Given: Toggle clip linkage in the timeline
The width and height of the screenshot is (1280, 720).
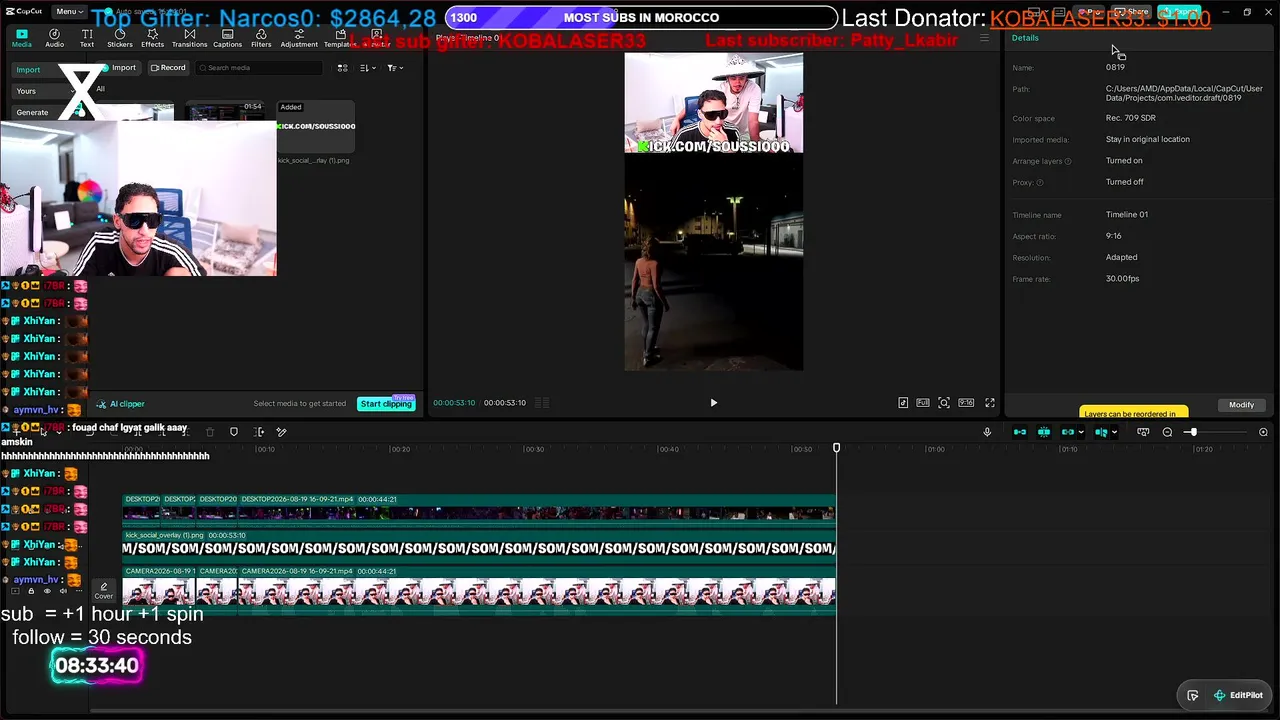Looking at the screenshot, I should (x=1067, y=432).
